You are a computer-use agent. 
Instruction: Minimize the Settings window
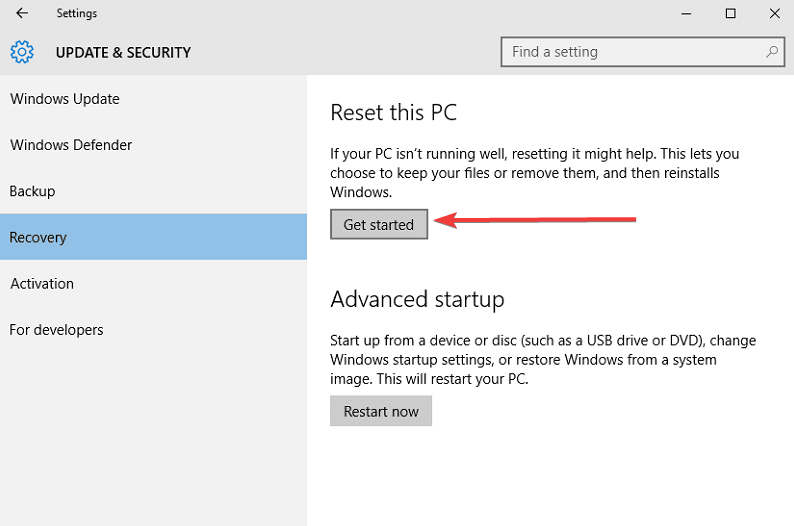coord(686,14)
